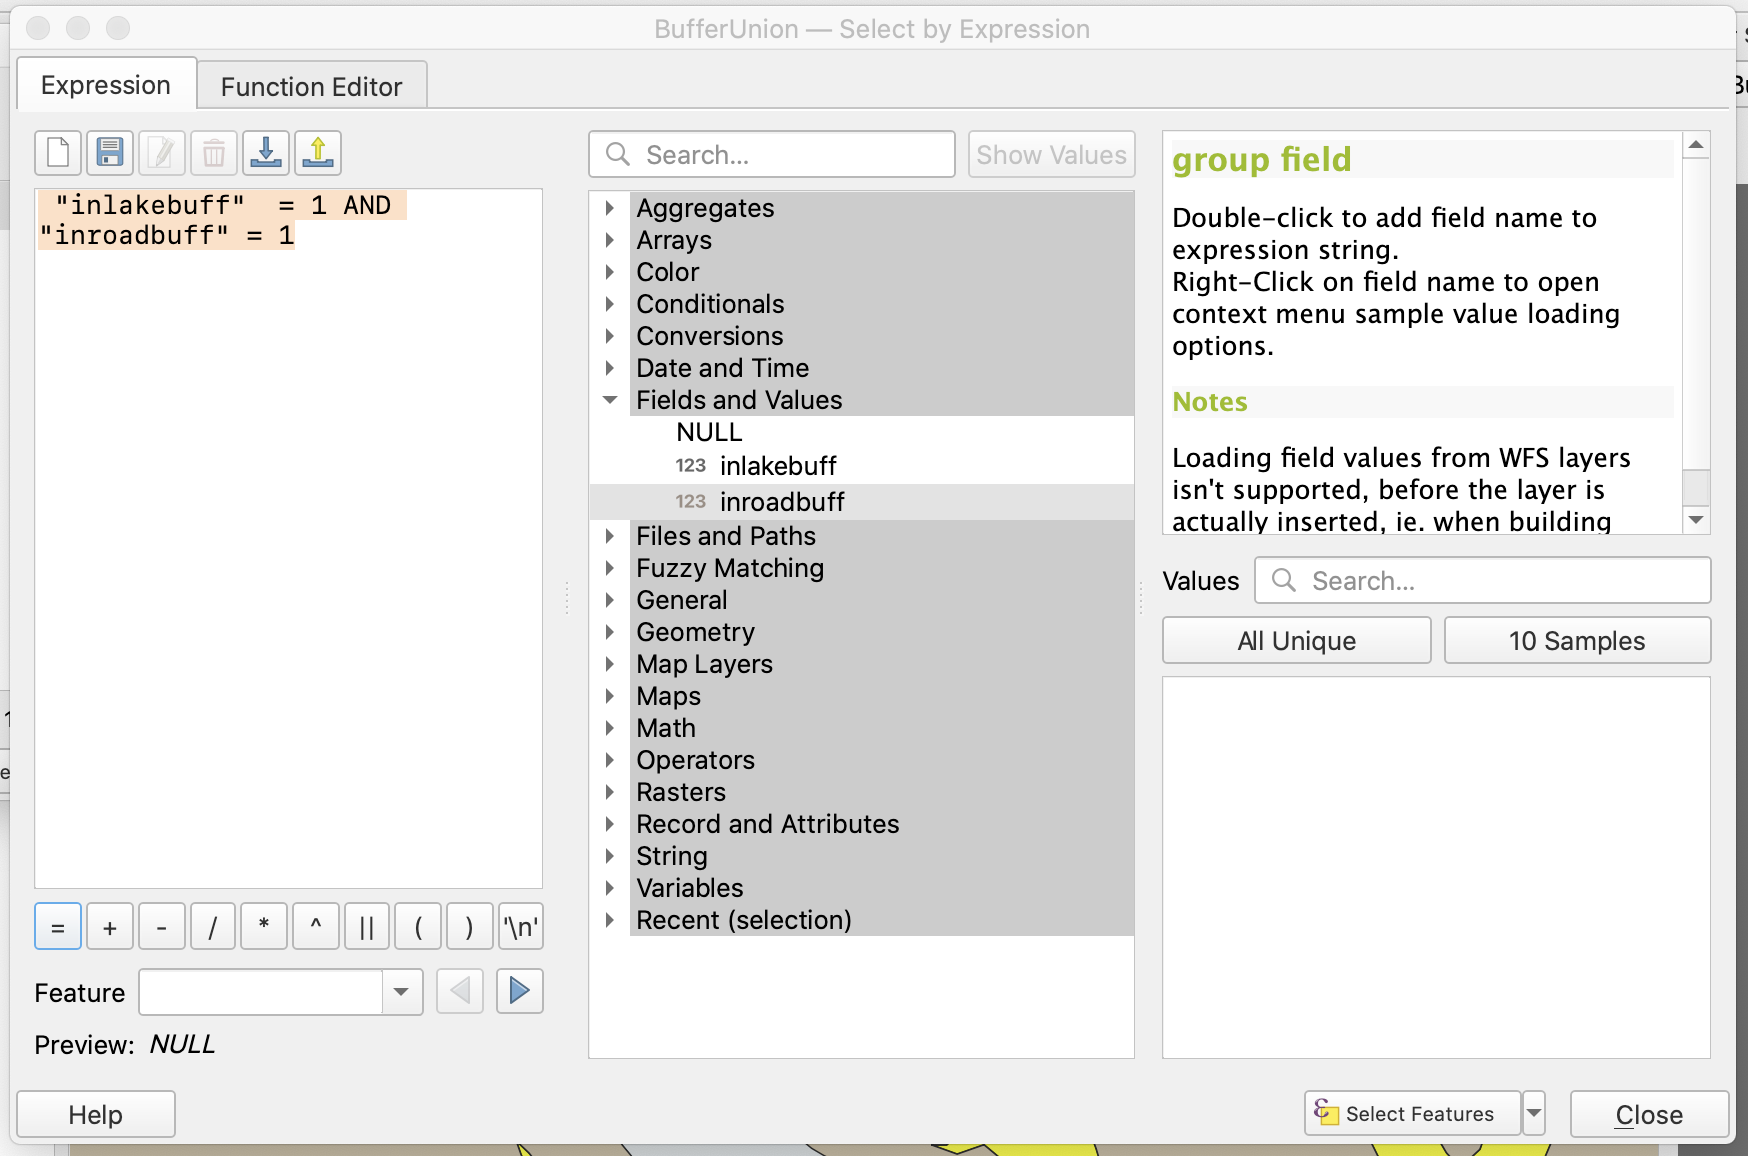Expand the Aggregates function group
This screenshot has height=1156, width=1748.
pos(610,208)
